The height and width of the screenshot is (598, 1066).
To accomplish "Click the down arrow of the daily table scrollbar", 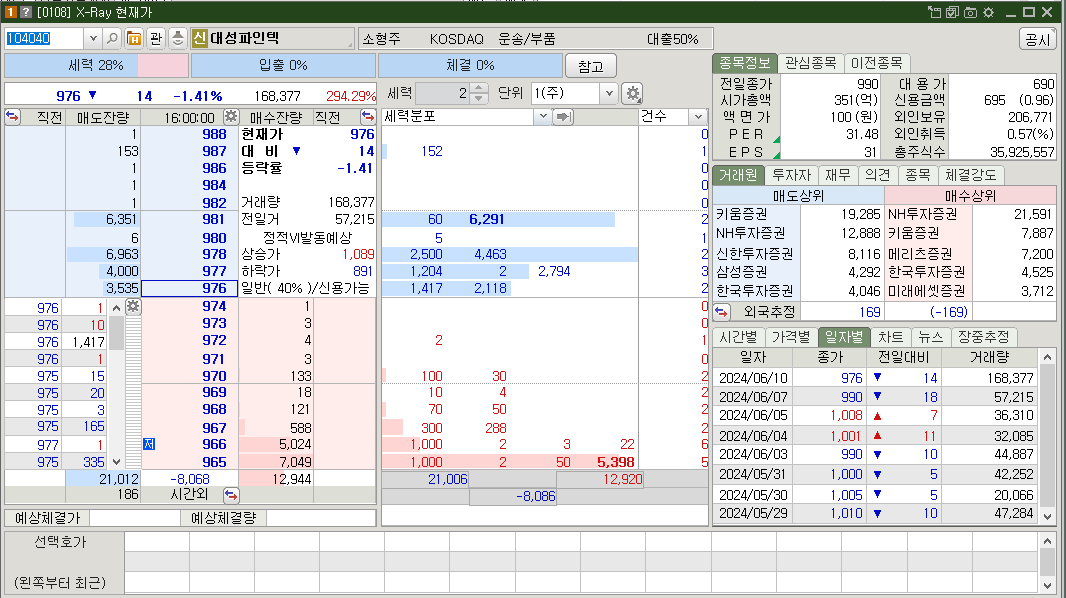I will click(1047, 516).
